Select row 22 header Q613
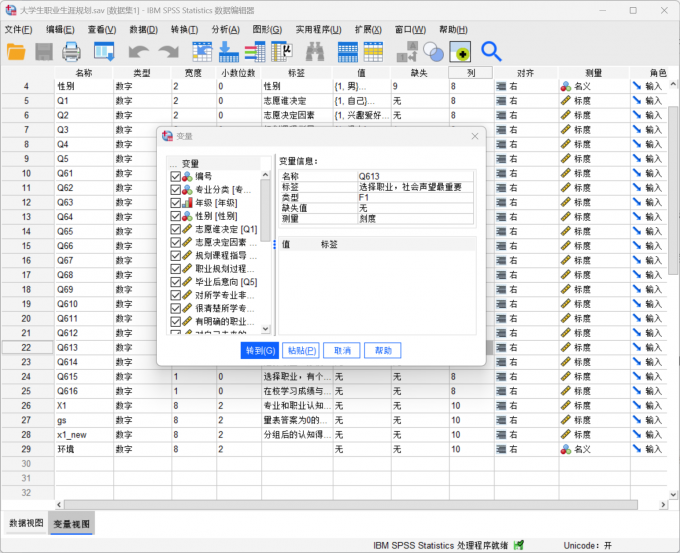This screenshot has width=680, height=553. (27, 347)
